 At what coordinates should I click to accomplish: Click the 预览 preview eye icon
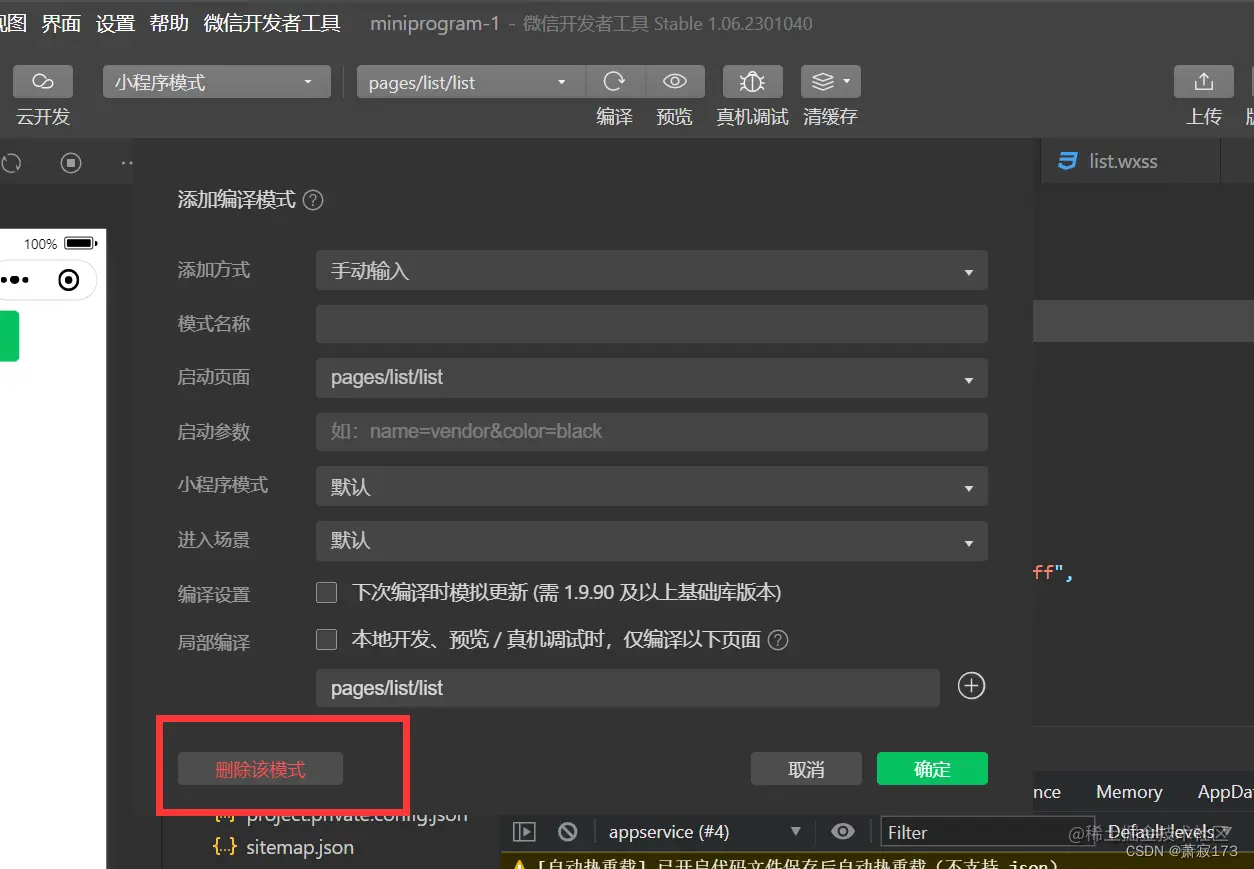[675, 81]
